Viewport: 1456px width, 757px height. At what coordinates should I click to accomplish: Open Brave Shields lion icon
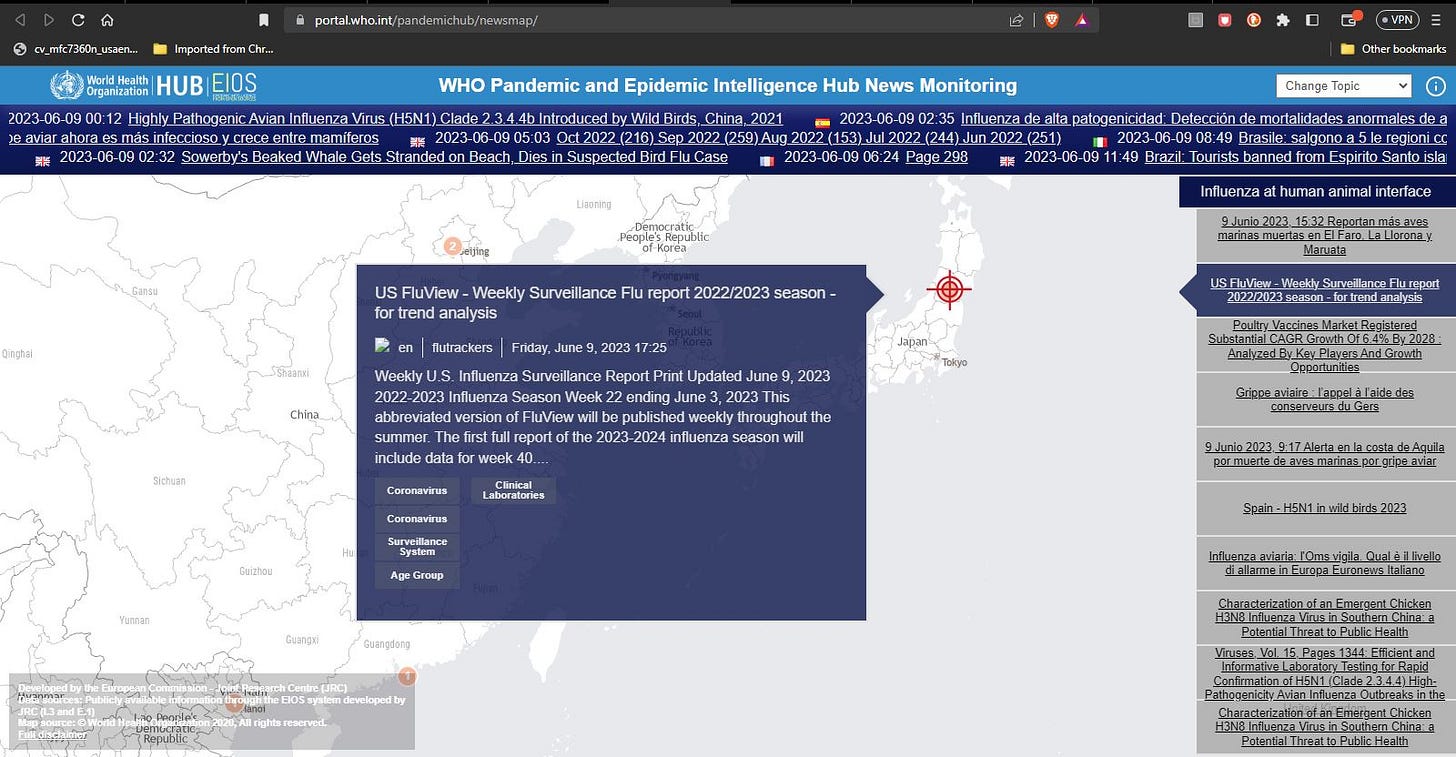(x=1051, y=19)
